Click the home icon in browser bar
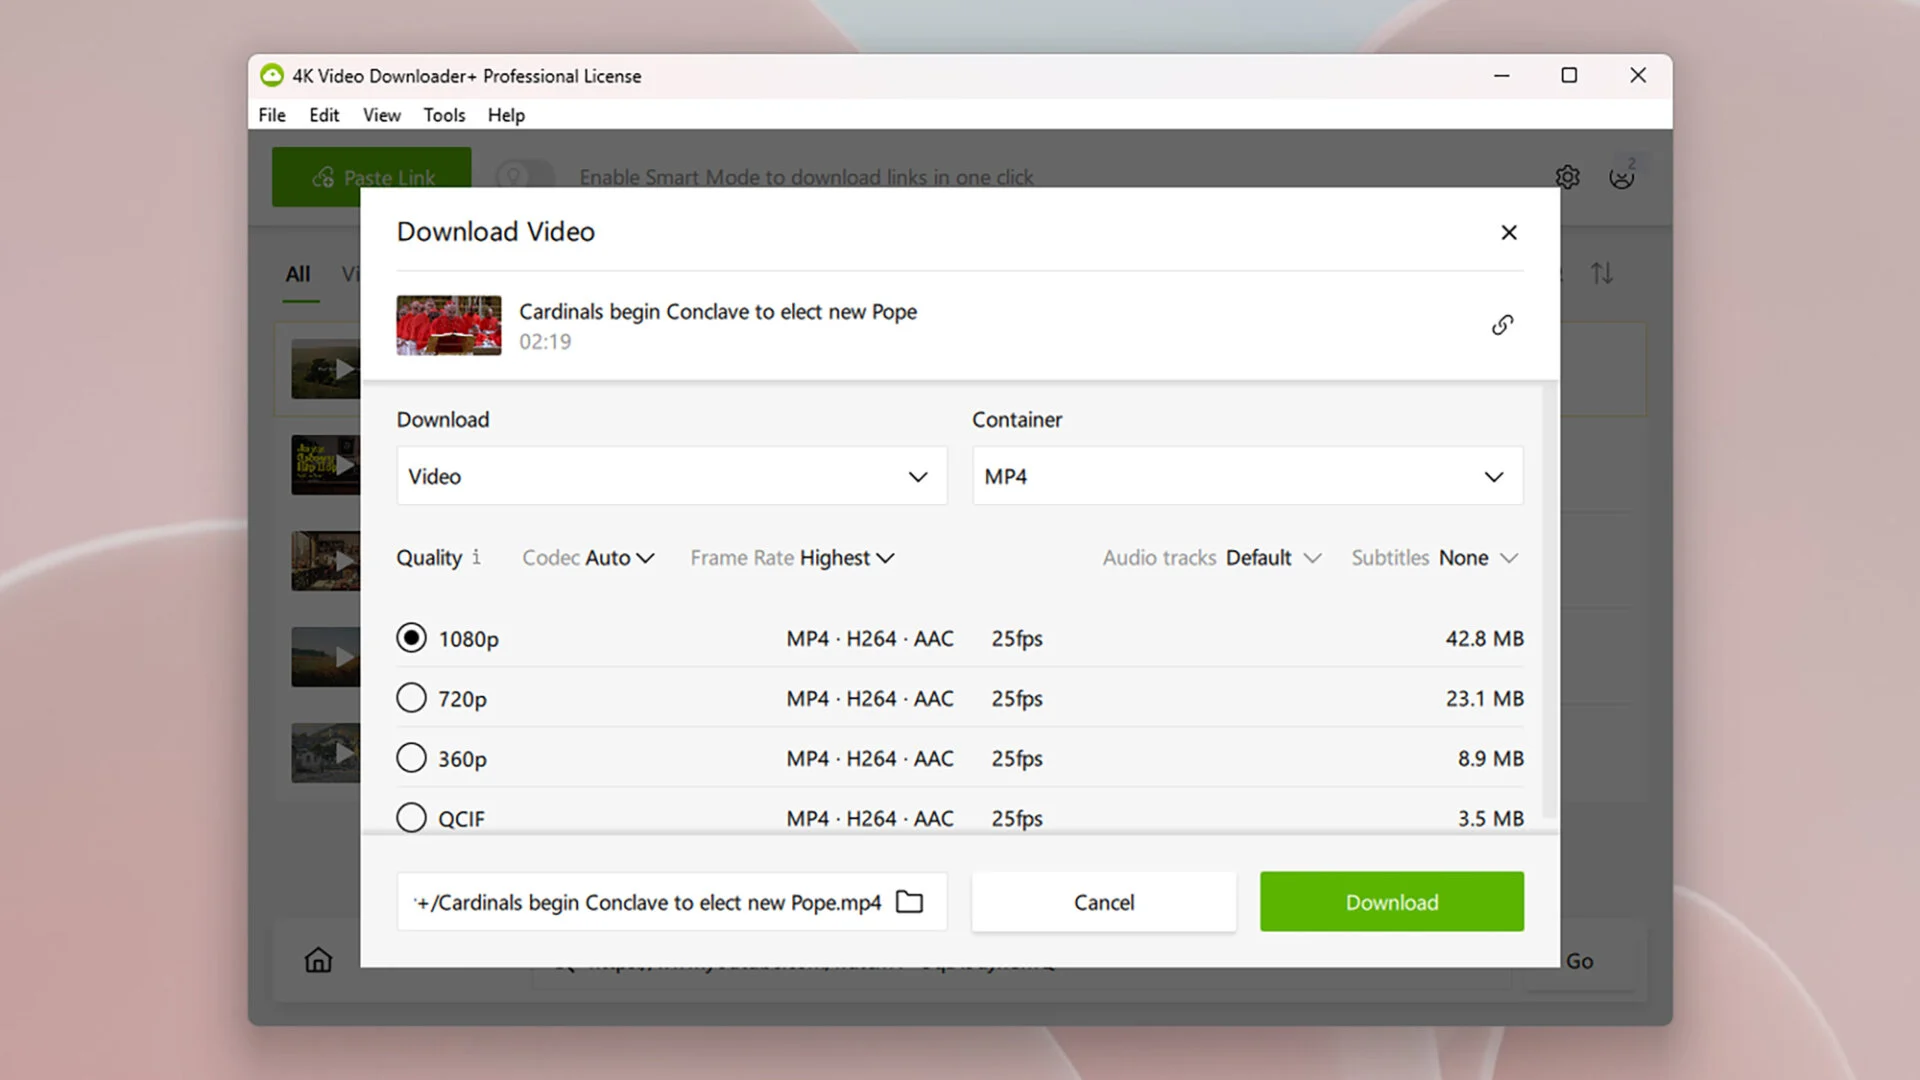This screenshot has height=1080, width=1920. [318, 960]
